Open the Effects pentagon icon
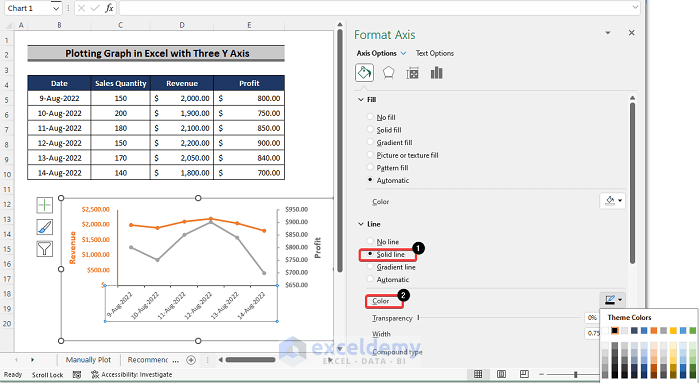 coord(388,73)
